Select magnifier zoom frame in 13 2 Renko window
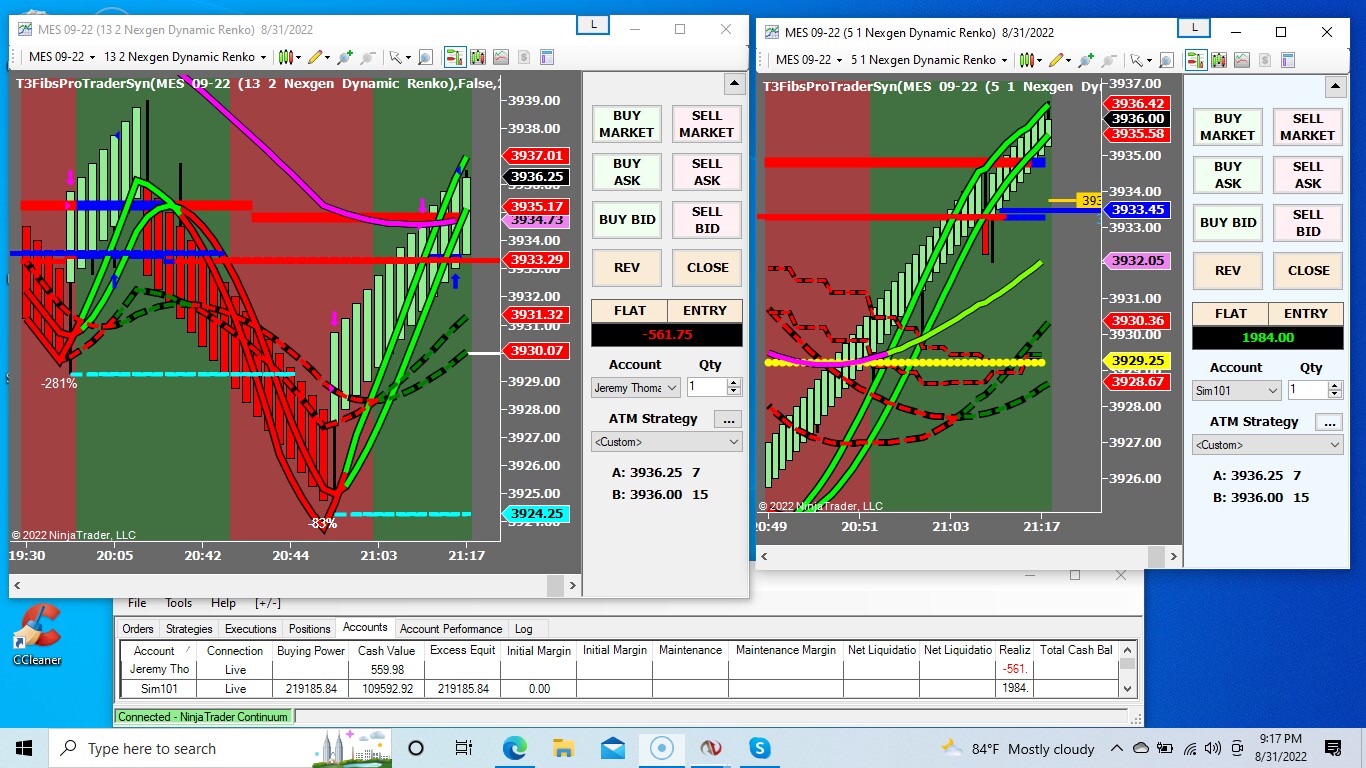1366x768 pixels. tap(425, 57)
